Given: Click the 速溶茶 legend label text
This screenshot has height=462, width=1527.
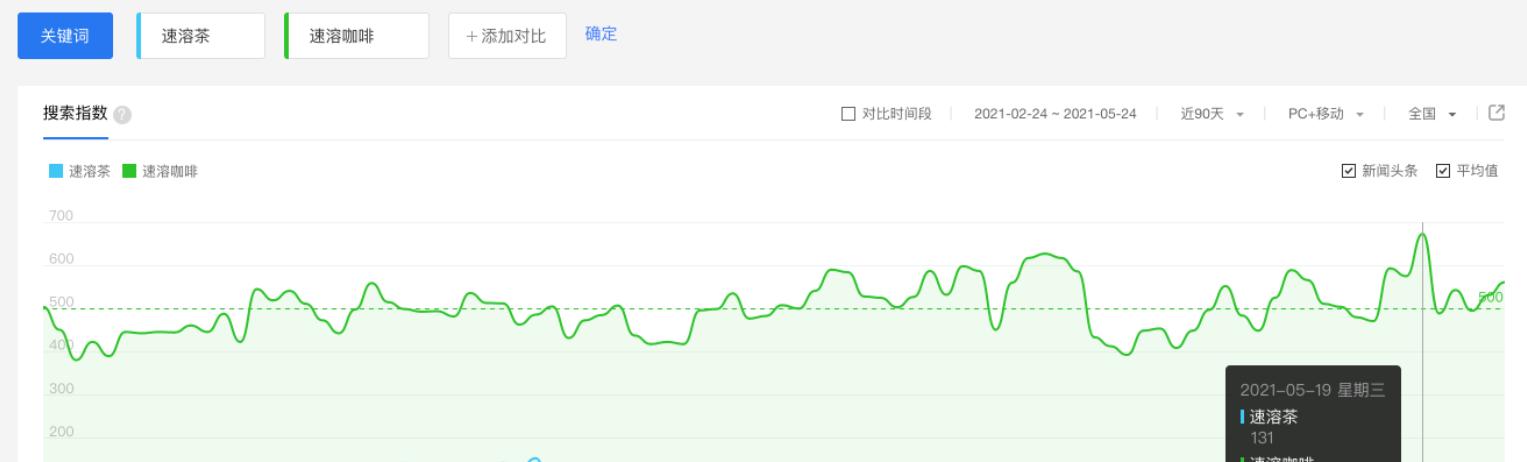Looking at the screenshot, I should tap(89, 171).
